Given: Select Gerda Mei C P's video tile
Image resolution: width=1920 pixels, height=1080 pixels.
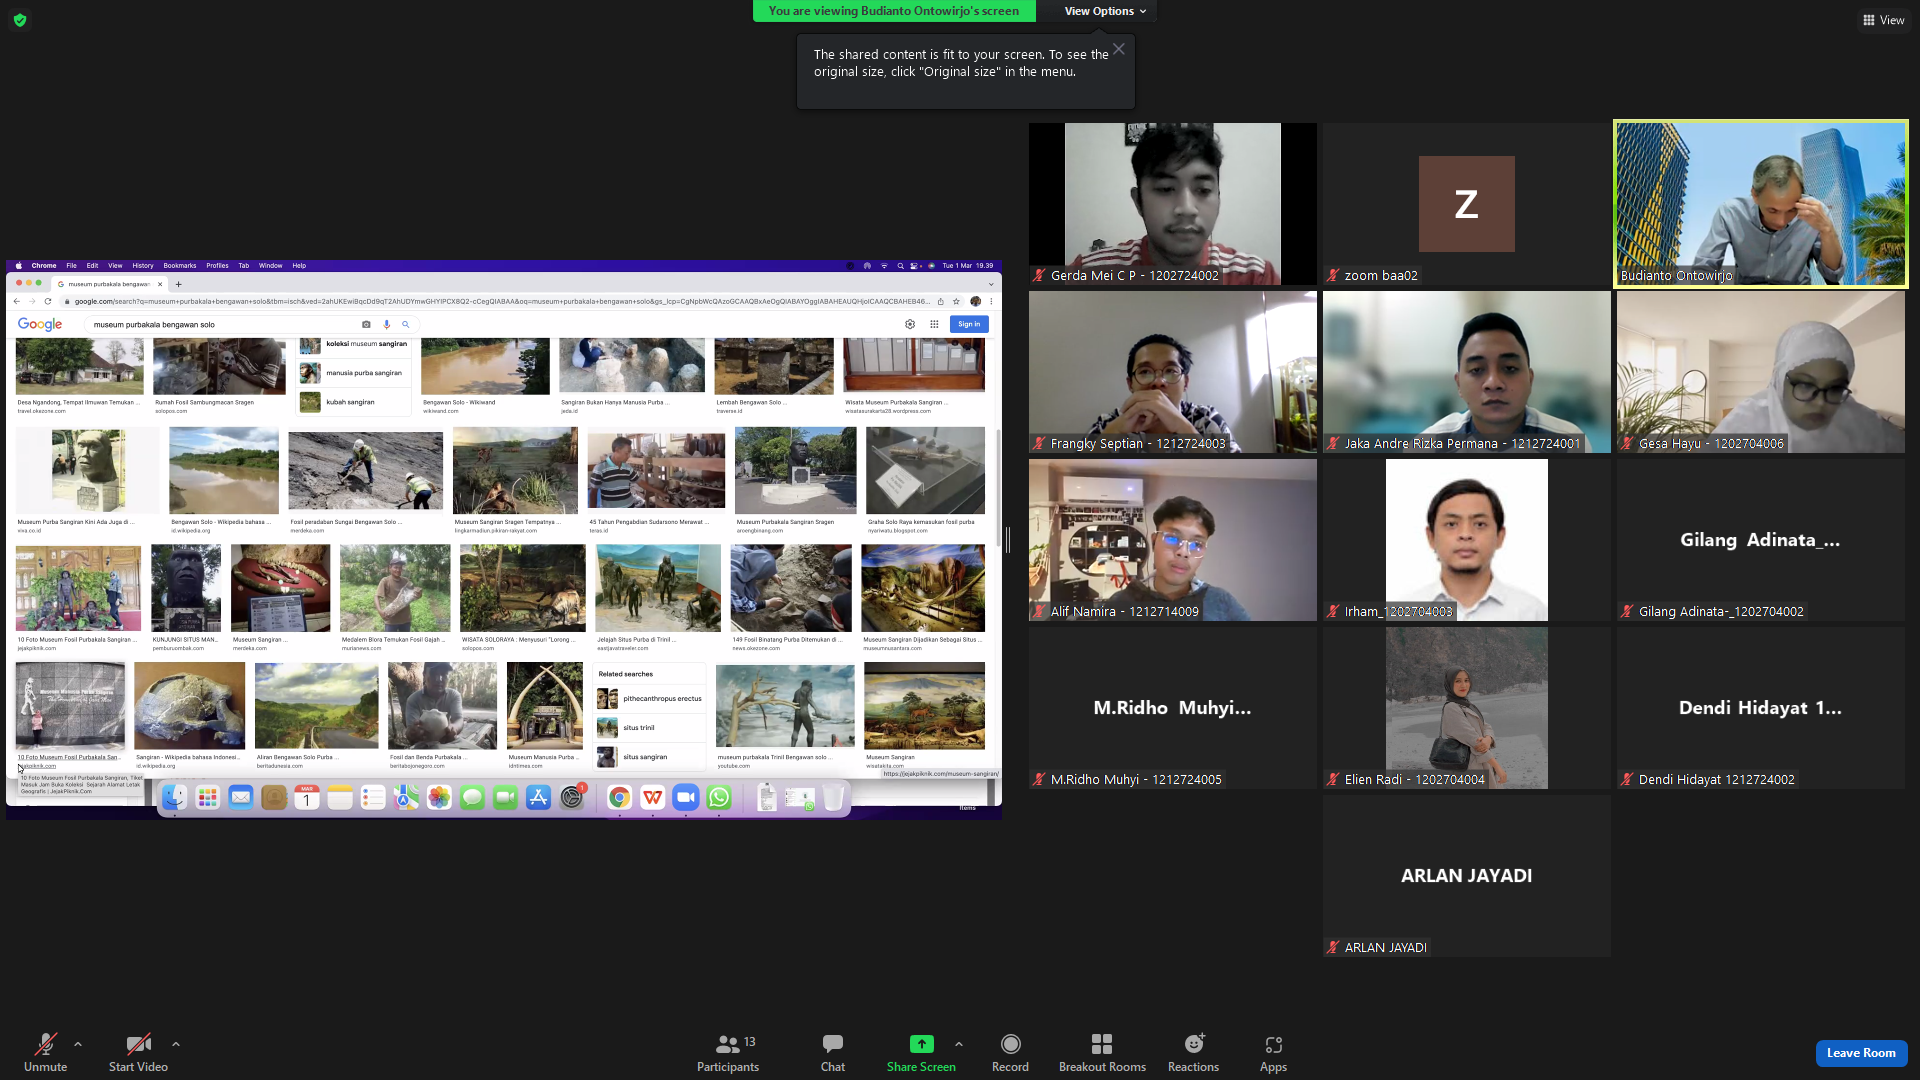Looking at the screenshot, I should tap(1173, 204).
